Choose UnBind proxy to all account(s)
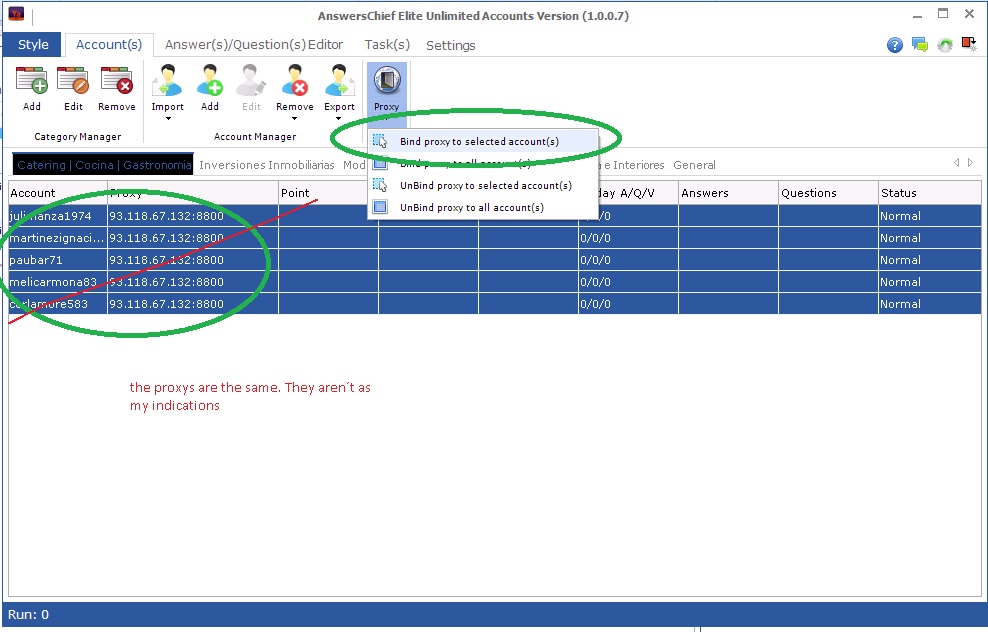Viewport: 988px width, 632px height. pos(471,208)
